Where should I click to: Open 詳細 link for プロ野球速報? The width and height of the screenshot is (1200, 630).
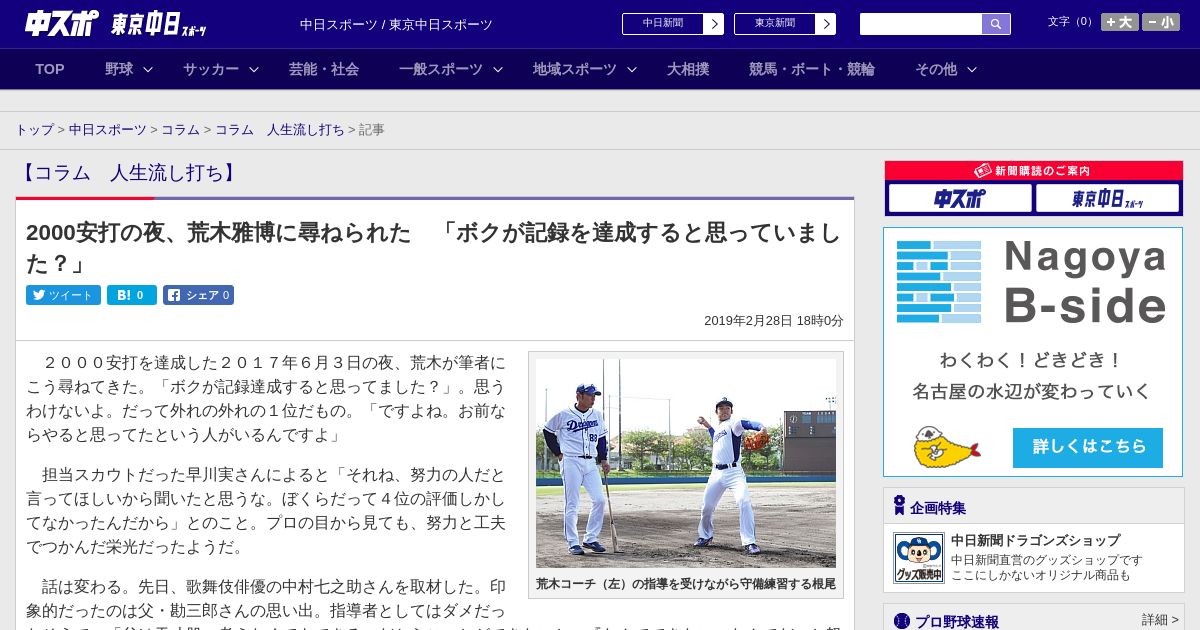pyautogui.click(x=1159, y=620)
